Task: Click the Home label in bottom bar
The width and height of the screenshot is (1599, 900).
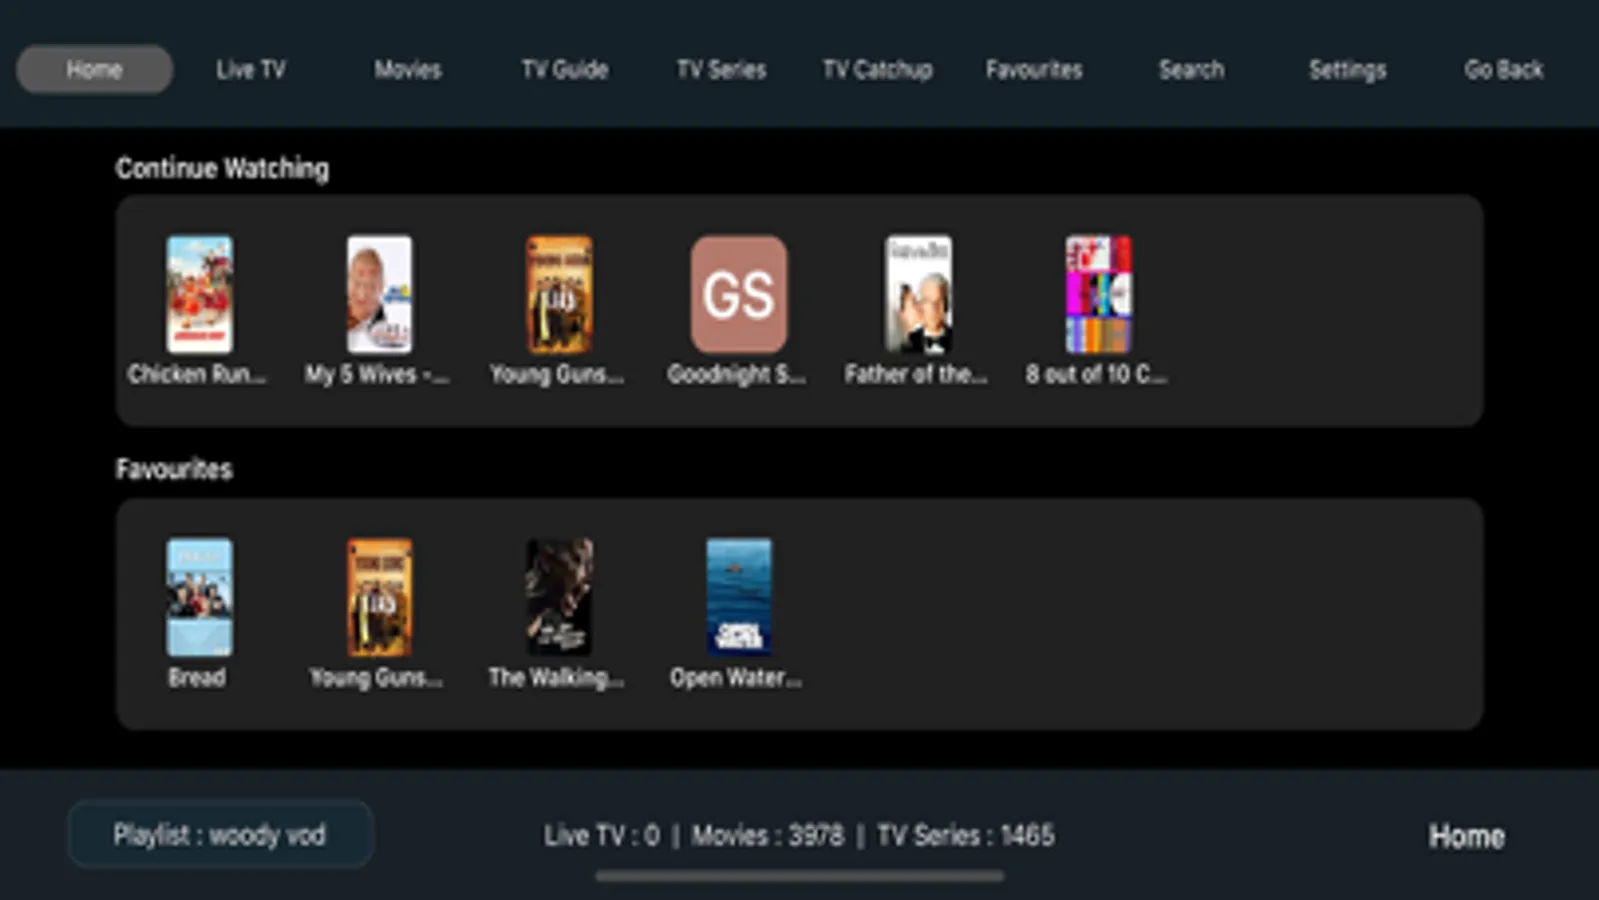Action: tap(1466, 836)
